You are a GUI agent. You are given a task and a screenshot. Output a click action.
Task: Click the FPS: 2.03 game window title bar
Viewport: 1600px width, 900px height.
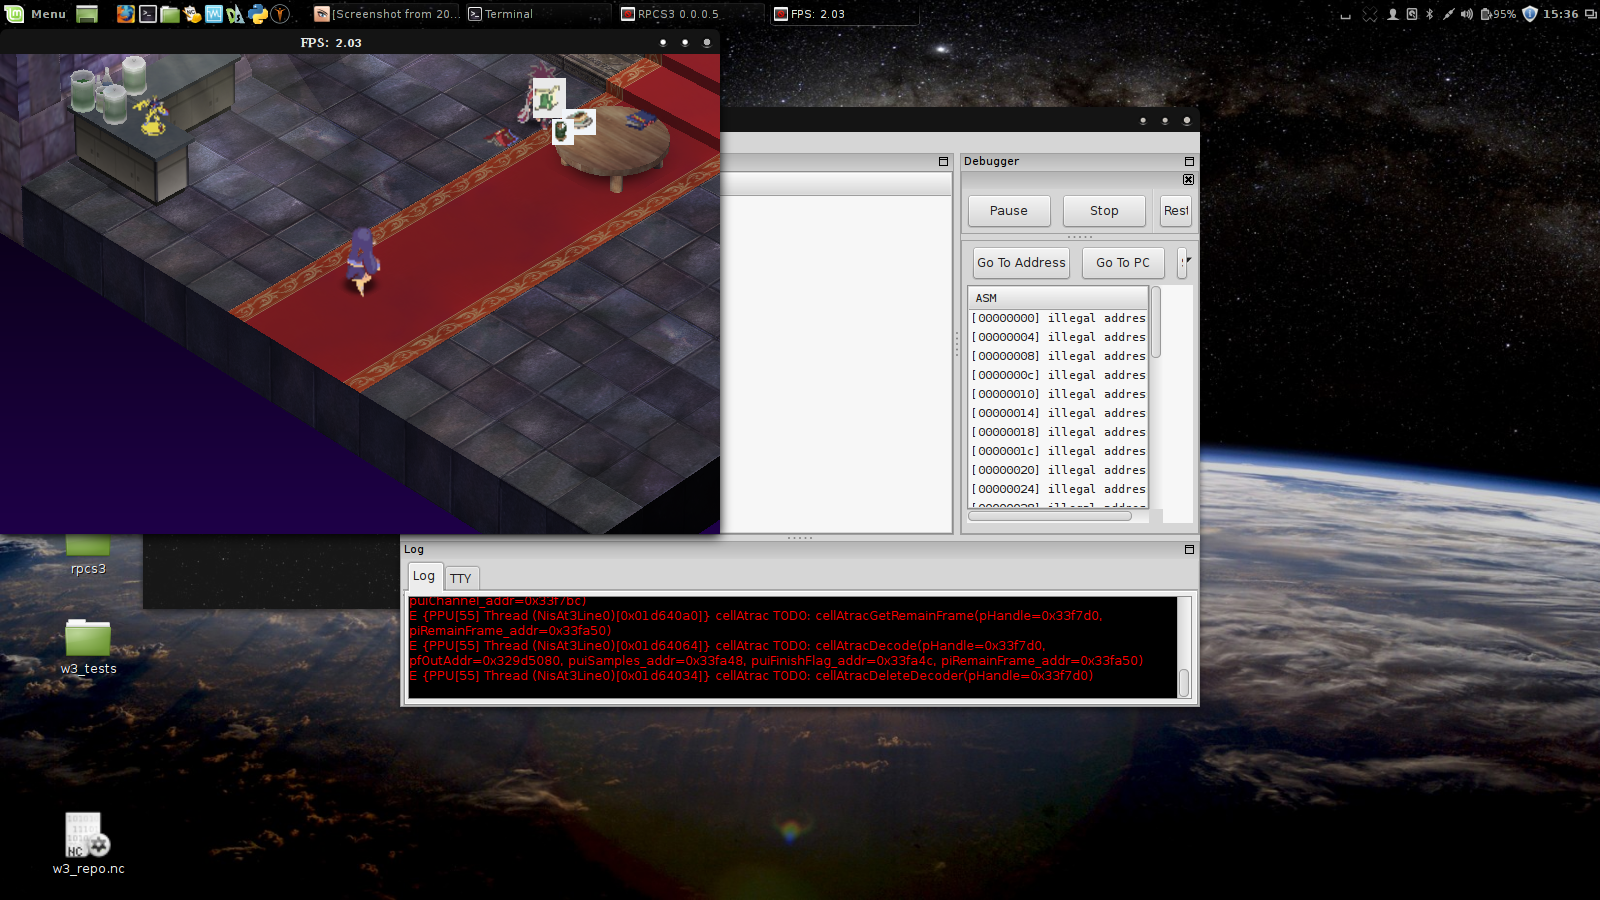[360, 42]
